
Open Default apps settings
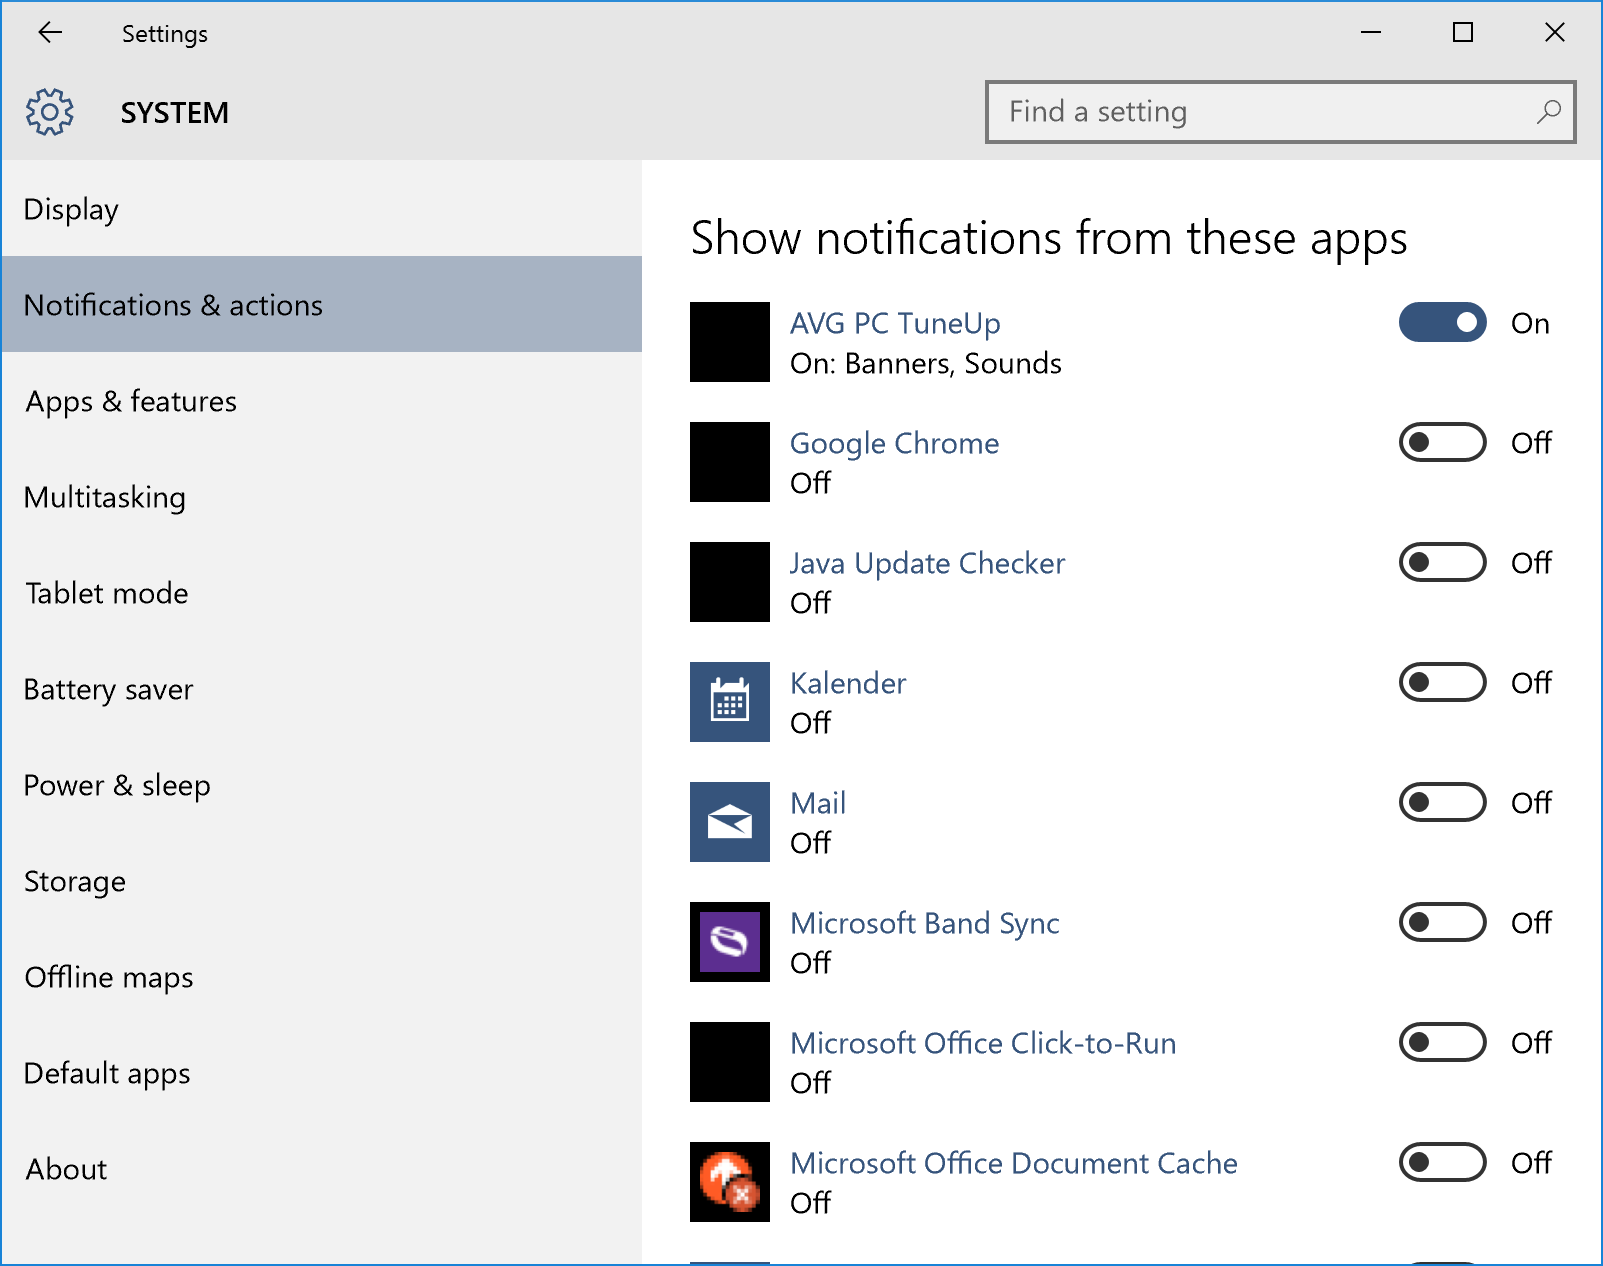click(321, 1072)
